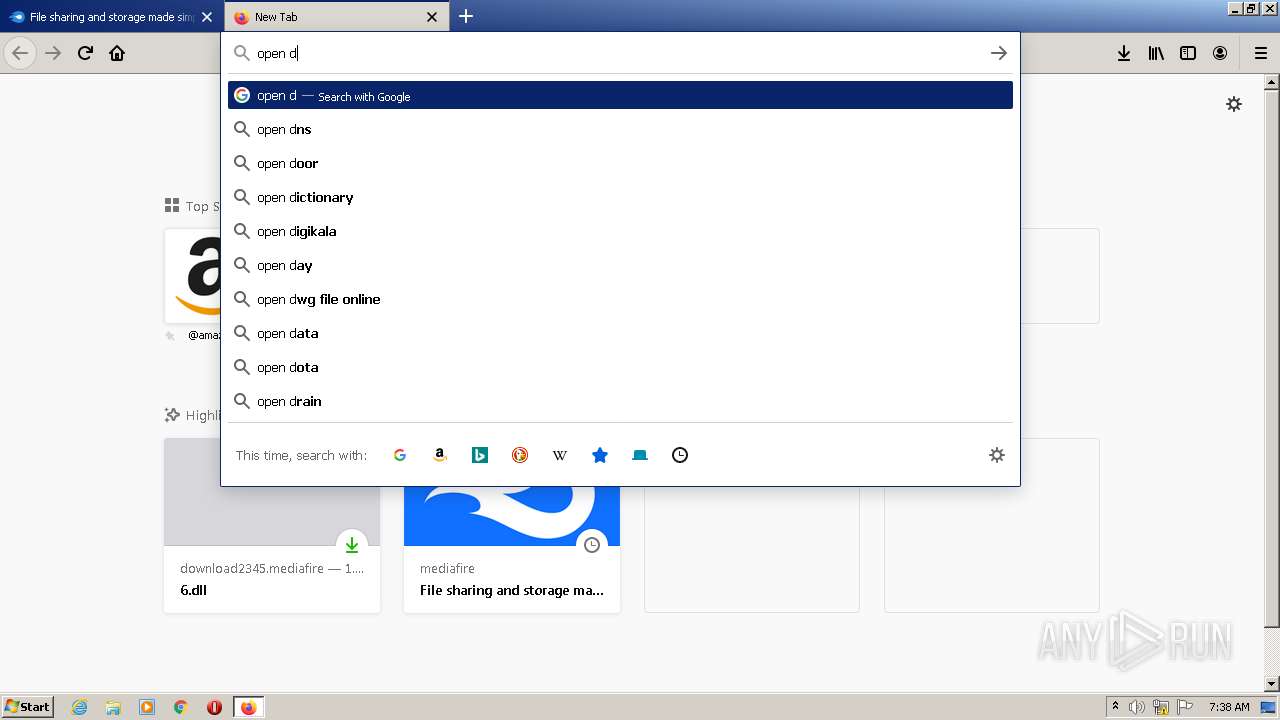
Task: Search open tabs with the tabs icon
Action: pos(640,455)
